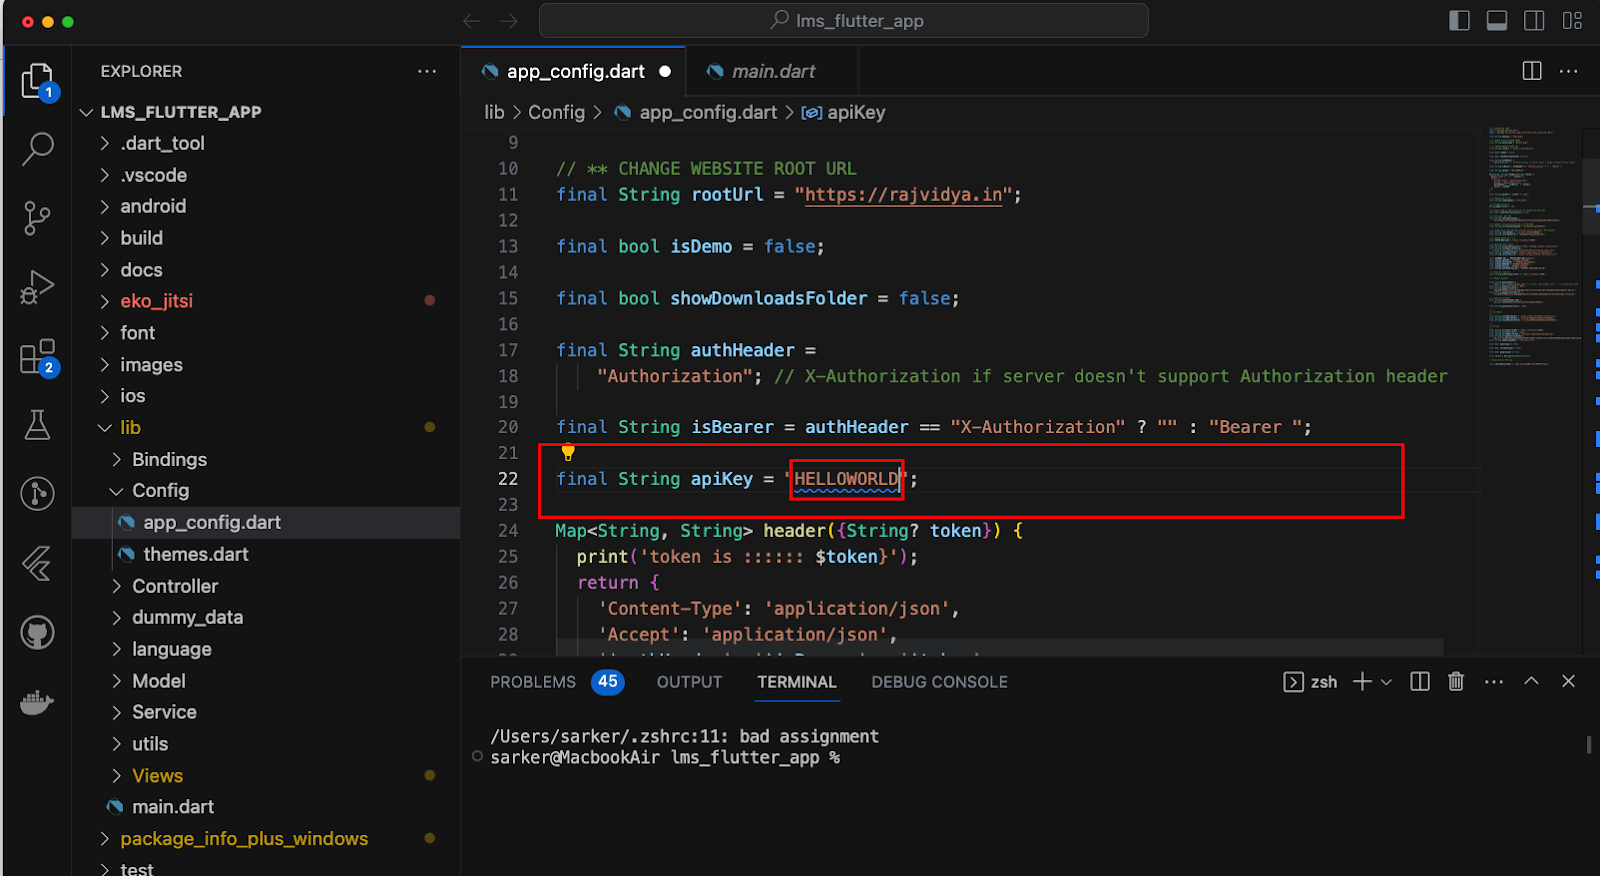Open the new terminal launch profile dropdown
This screenshot has height=876, width=1600.
point(1386,682)
